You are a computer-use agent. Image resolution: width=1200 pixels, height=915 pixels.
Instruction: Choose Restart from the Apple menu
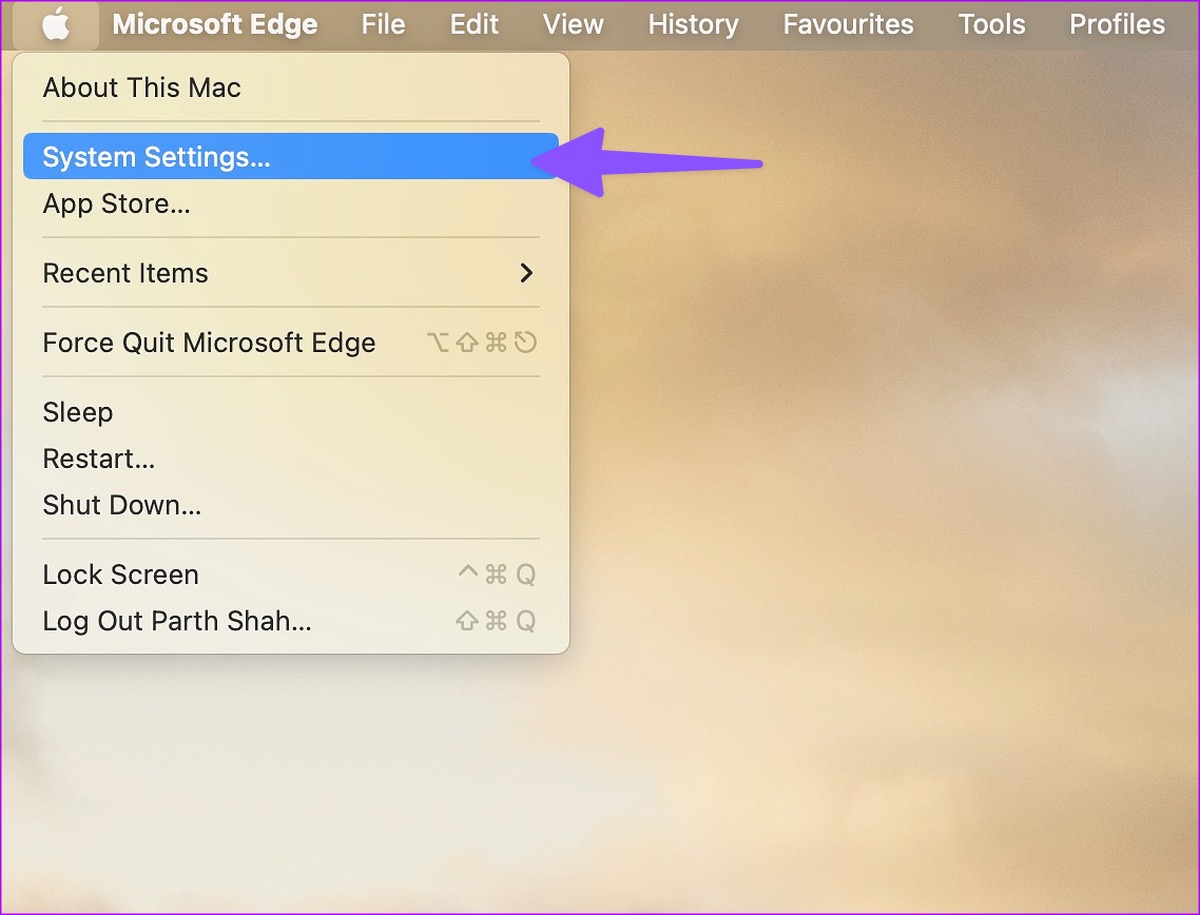coord(98,458)
